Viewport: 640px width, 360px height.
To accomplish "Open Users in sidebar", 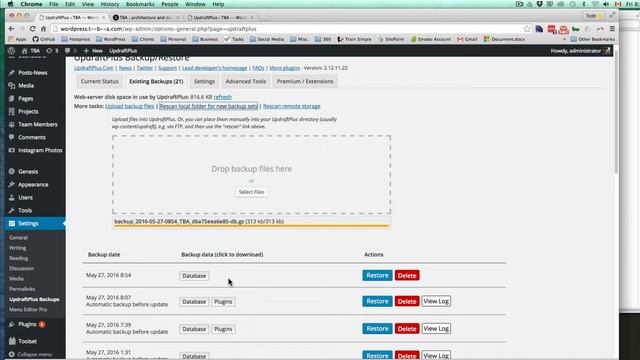I will (25, 198).
